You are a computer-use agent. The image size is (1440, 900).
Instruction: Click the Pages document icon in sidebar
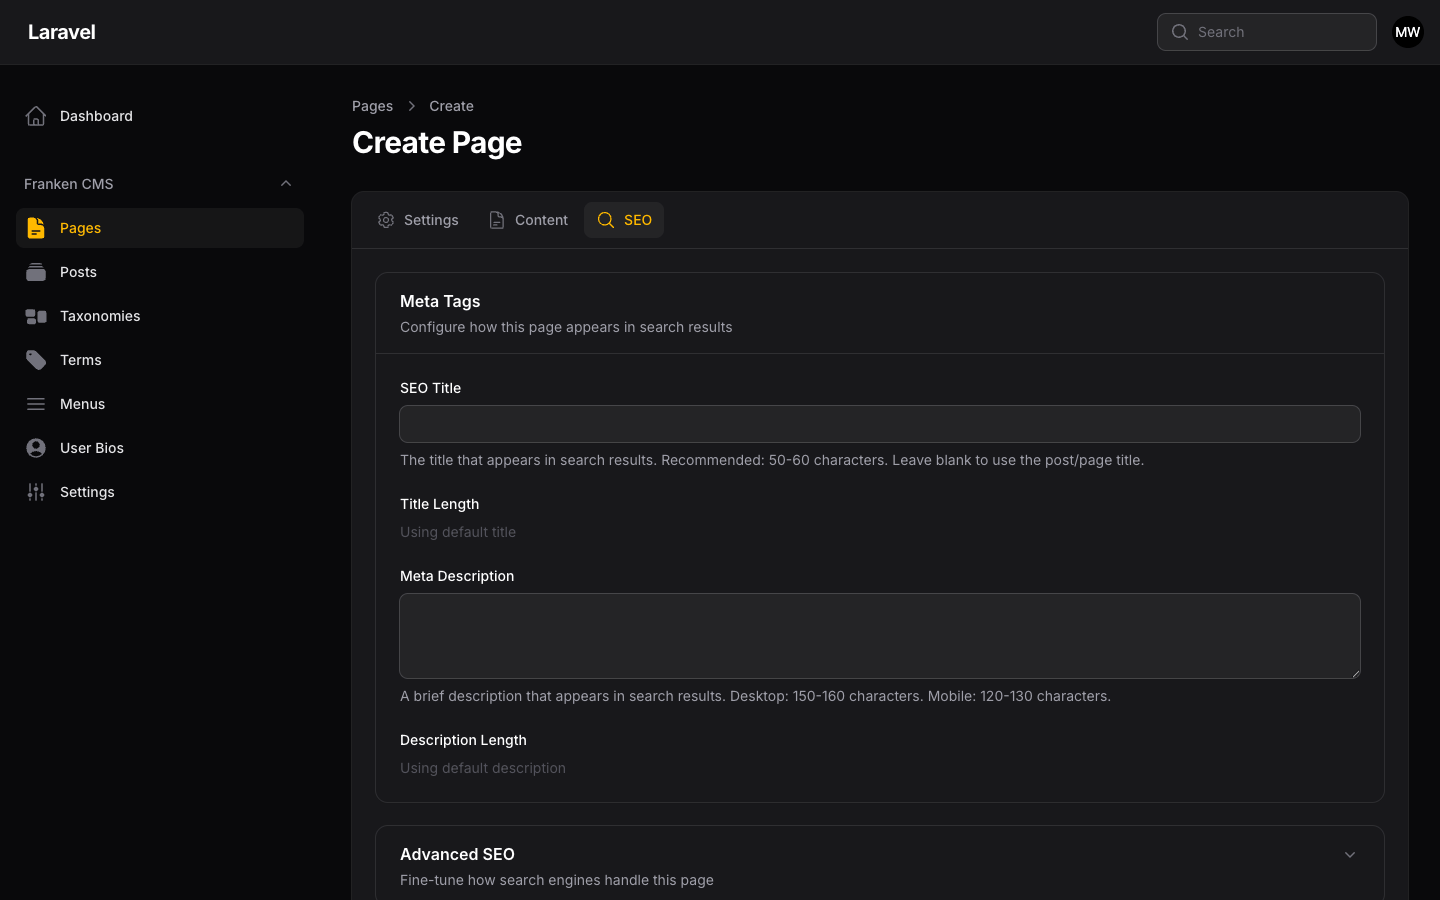tap(36, 227)
